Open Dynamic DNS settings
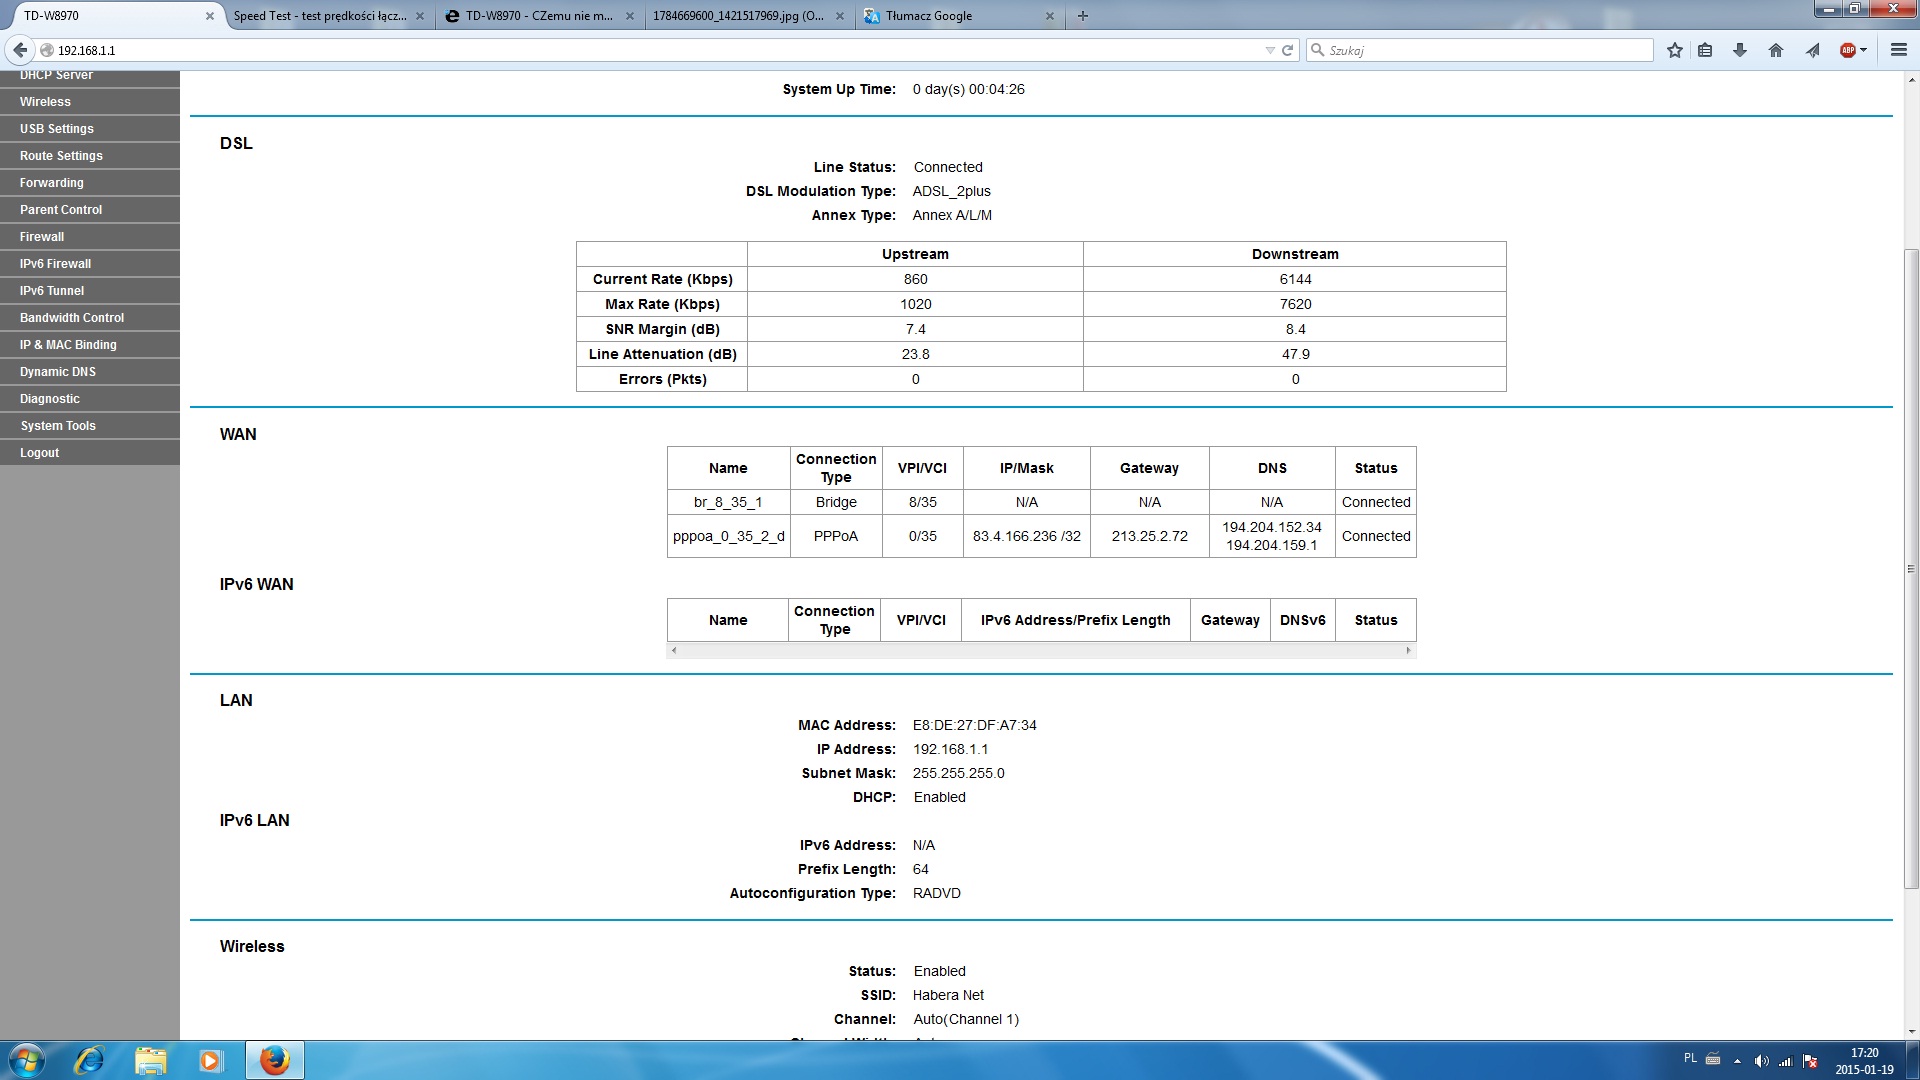 (x=90, y=372)
